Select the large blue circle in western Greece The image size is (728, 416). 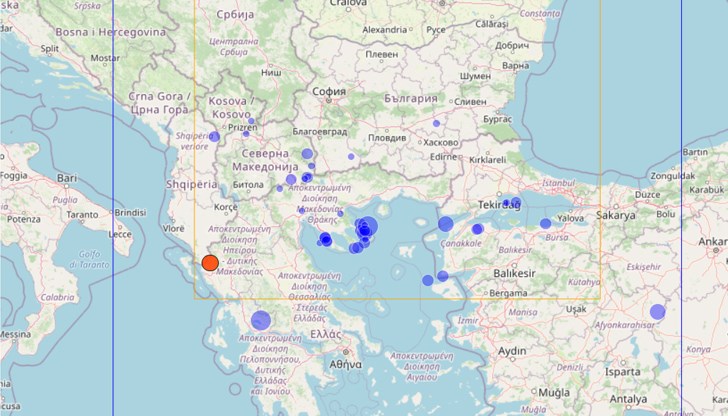(x=261, y=320)
